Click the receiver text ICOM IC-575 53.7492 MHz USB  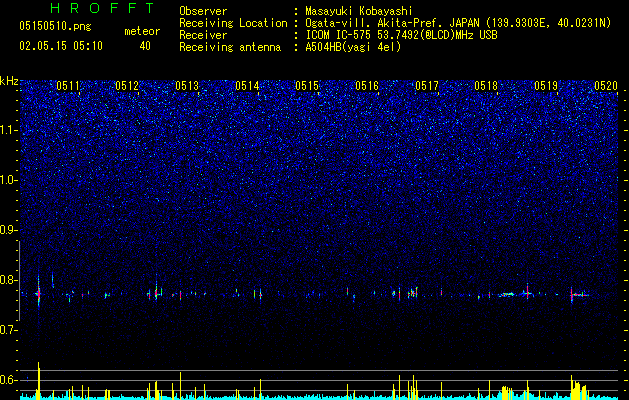click(x=401, y=35)
